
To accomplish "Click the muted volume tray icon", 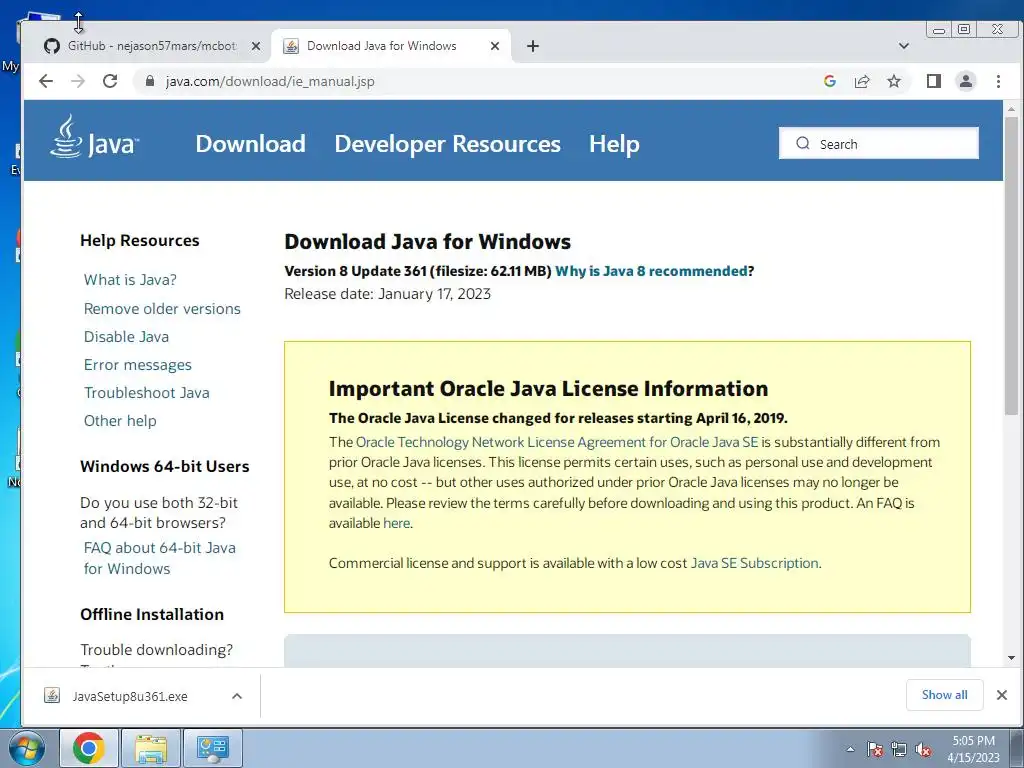I will click(923, 750).
